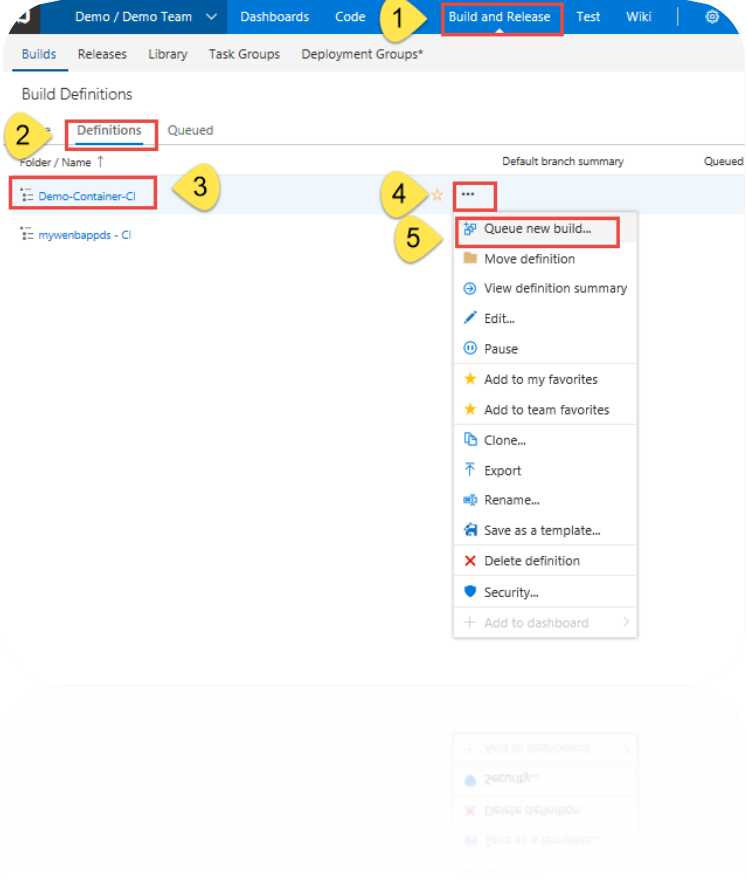The height and width of the screenshot is (884, 747).
Task: Choose Export from context menu
Action: pyautogui.click(x=545, y=470)
